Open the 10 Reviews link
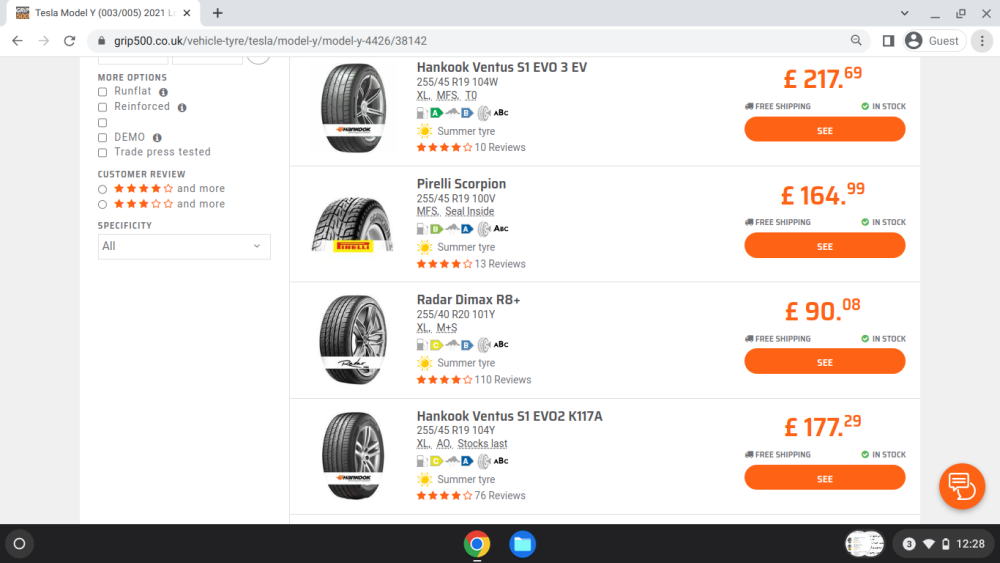 tap(500, 148)
